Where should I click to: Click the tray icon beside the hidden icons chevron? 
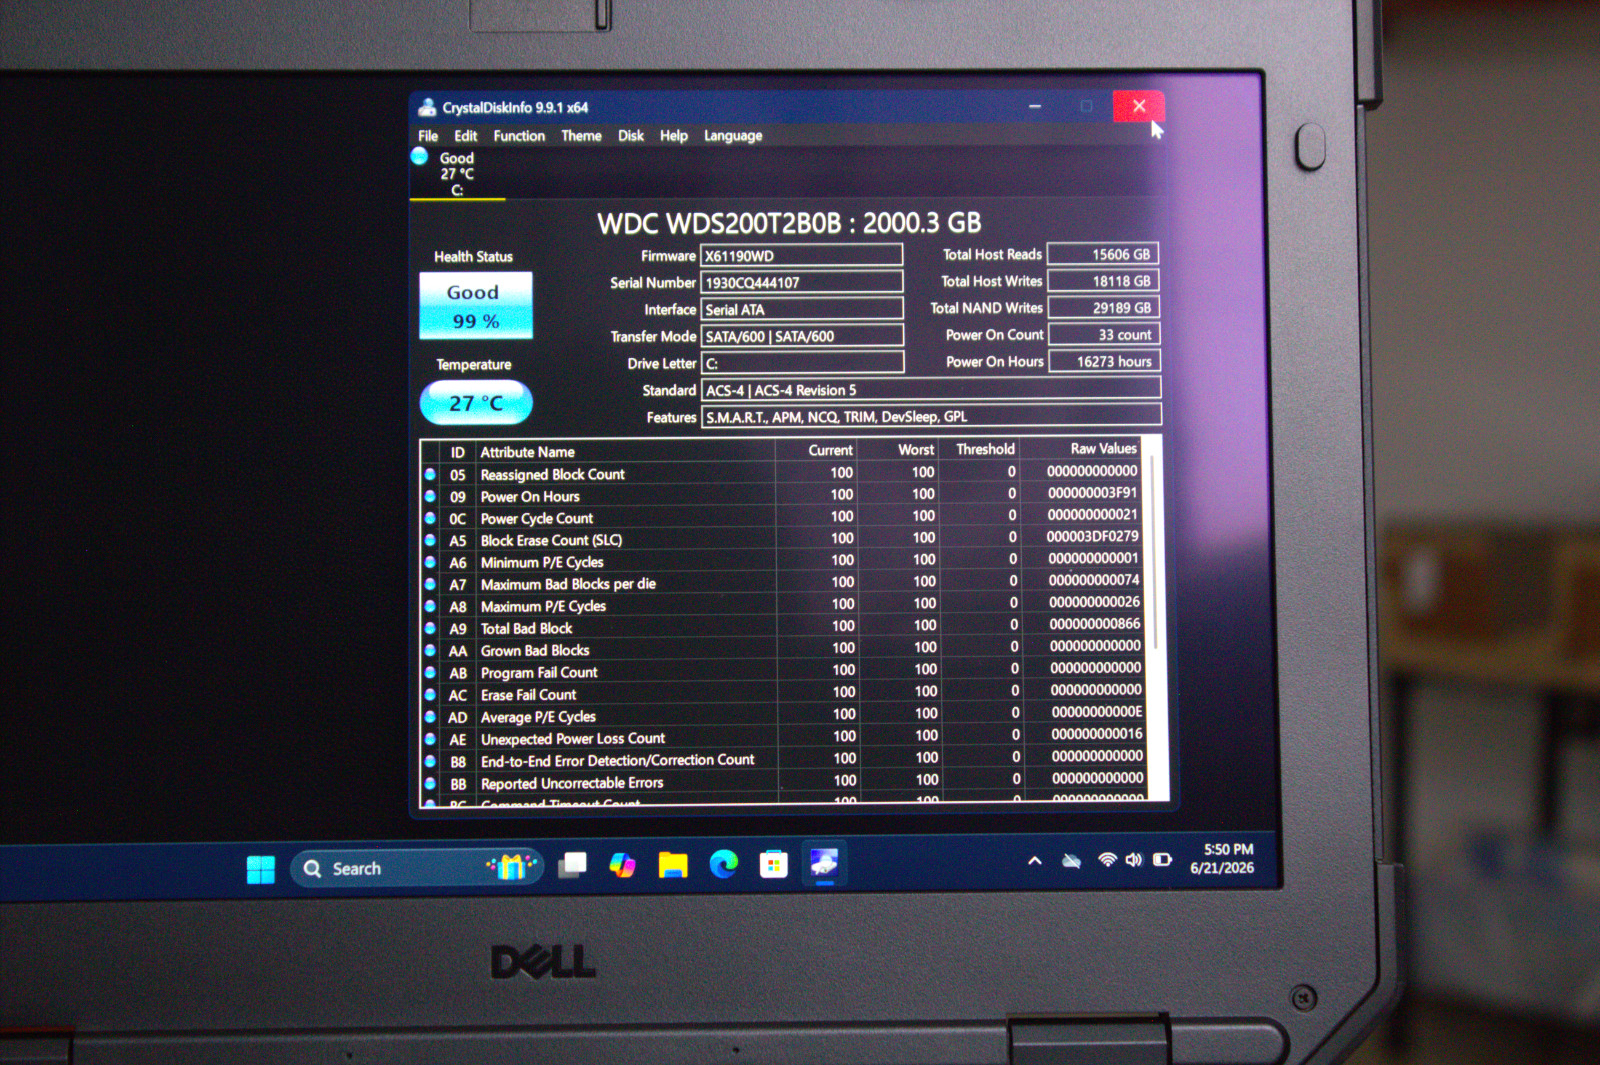tap(1071, 861)
